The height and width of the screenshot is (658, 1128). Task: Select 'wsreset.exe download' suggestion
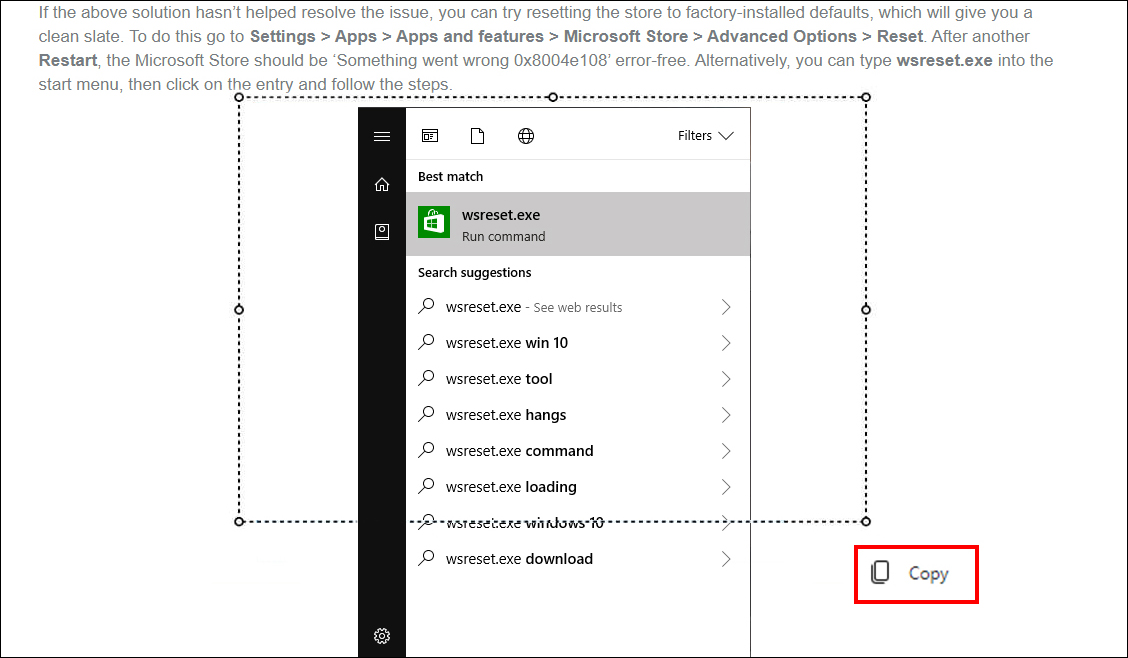(x=578, y=559)
